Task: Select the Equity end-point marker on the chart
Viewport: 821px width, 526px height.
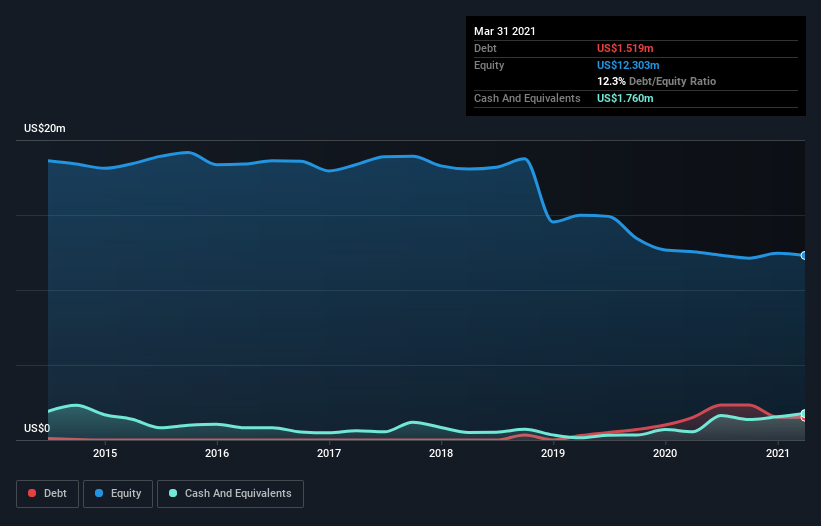Action: click(x=804, y=255)
